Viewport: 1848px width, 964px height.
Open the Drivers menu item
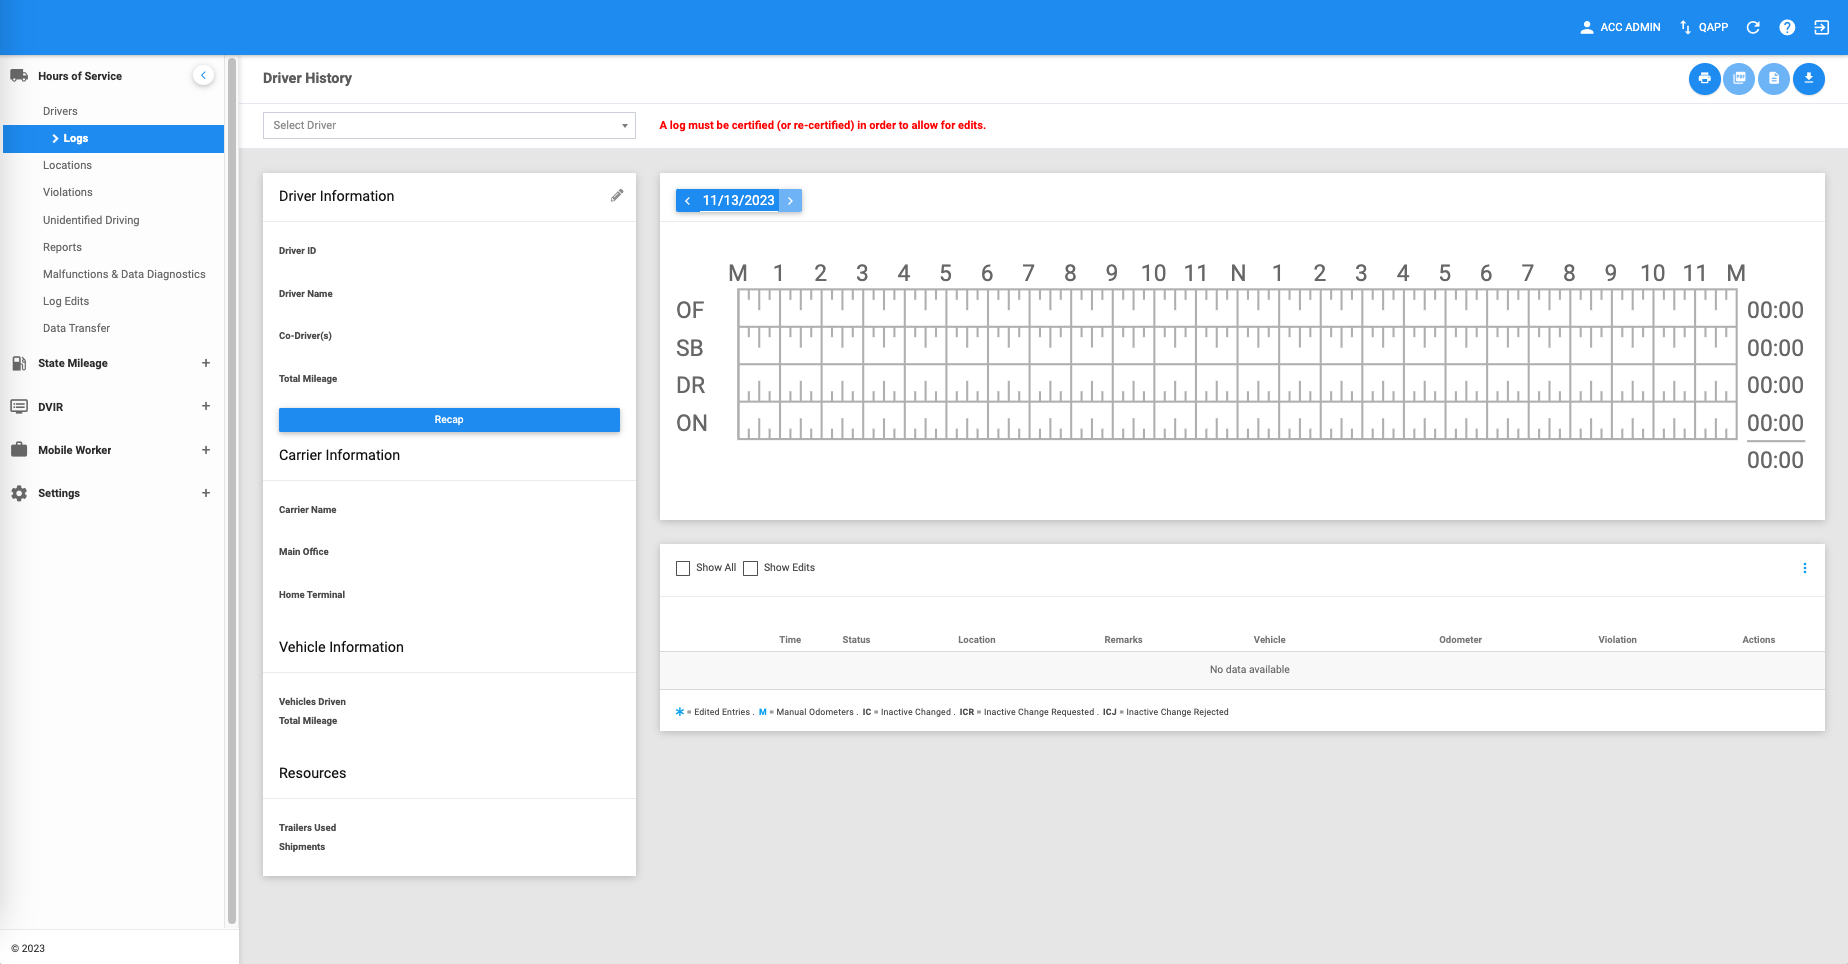coord(60,111)
